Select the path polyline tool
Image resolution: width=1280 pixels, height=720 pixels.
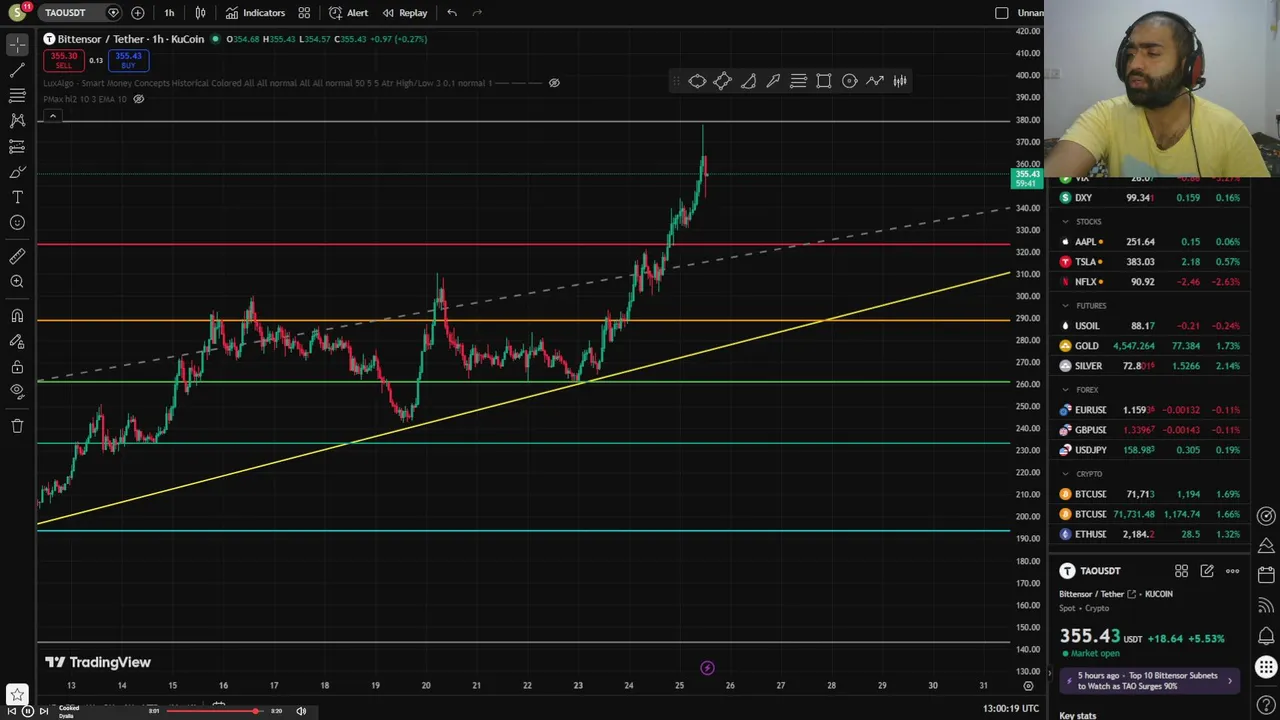[875, 81]
